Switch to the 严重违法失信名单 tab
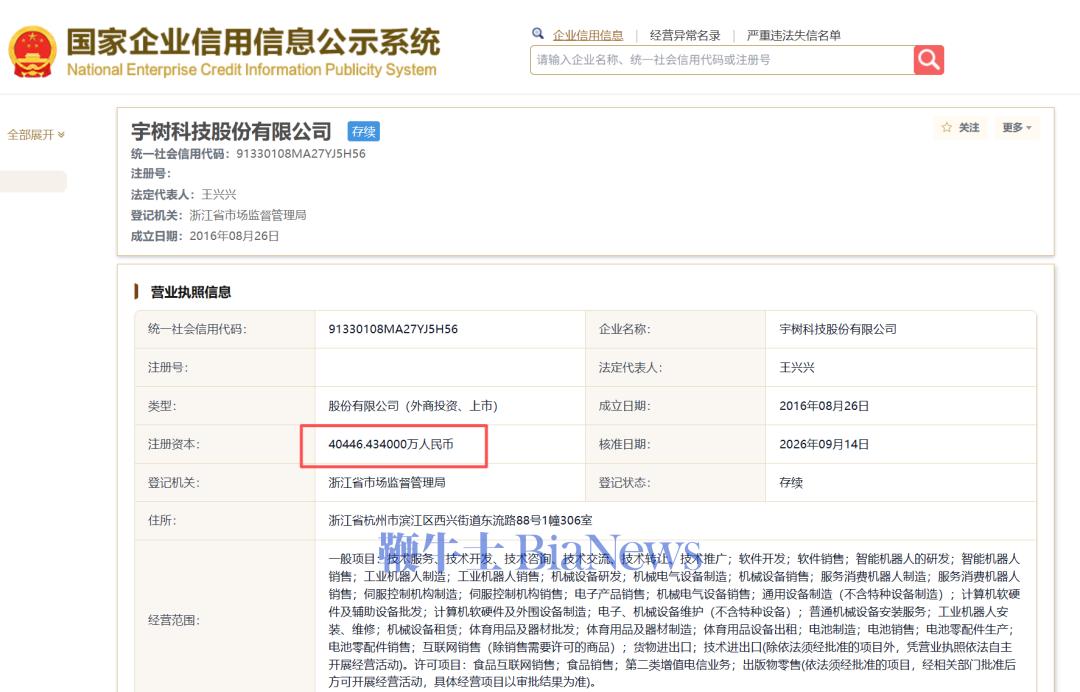This screenshot has width=1080, height=692. pyautogui.click(x=793, y=35)
